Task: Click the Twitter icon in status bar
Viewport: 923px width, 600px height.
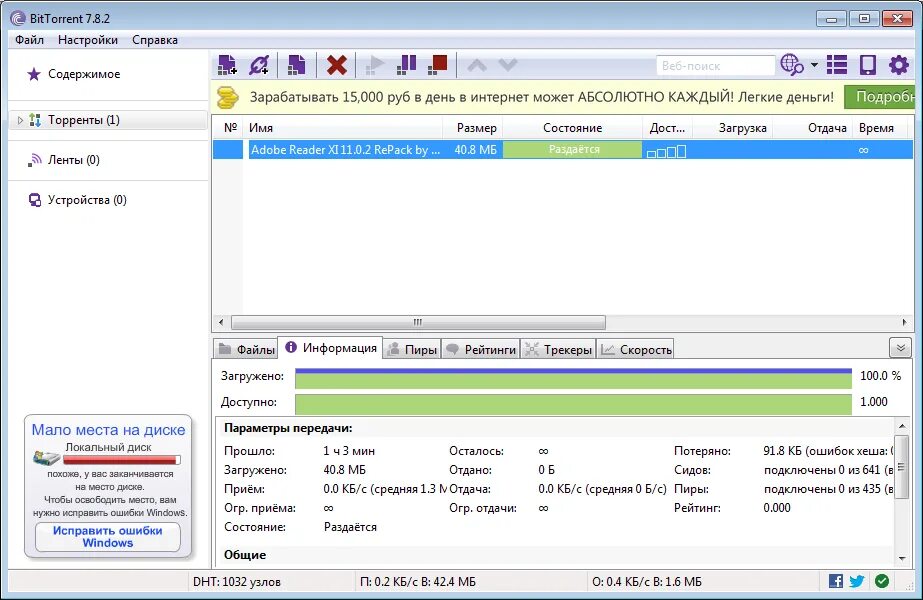Action: click(857, 581)
